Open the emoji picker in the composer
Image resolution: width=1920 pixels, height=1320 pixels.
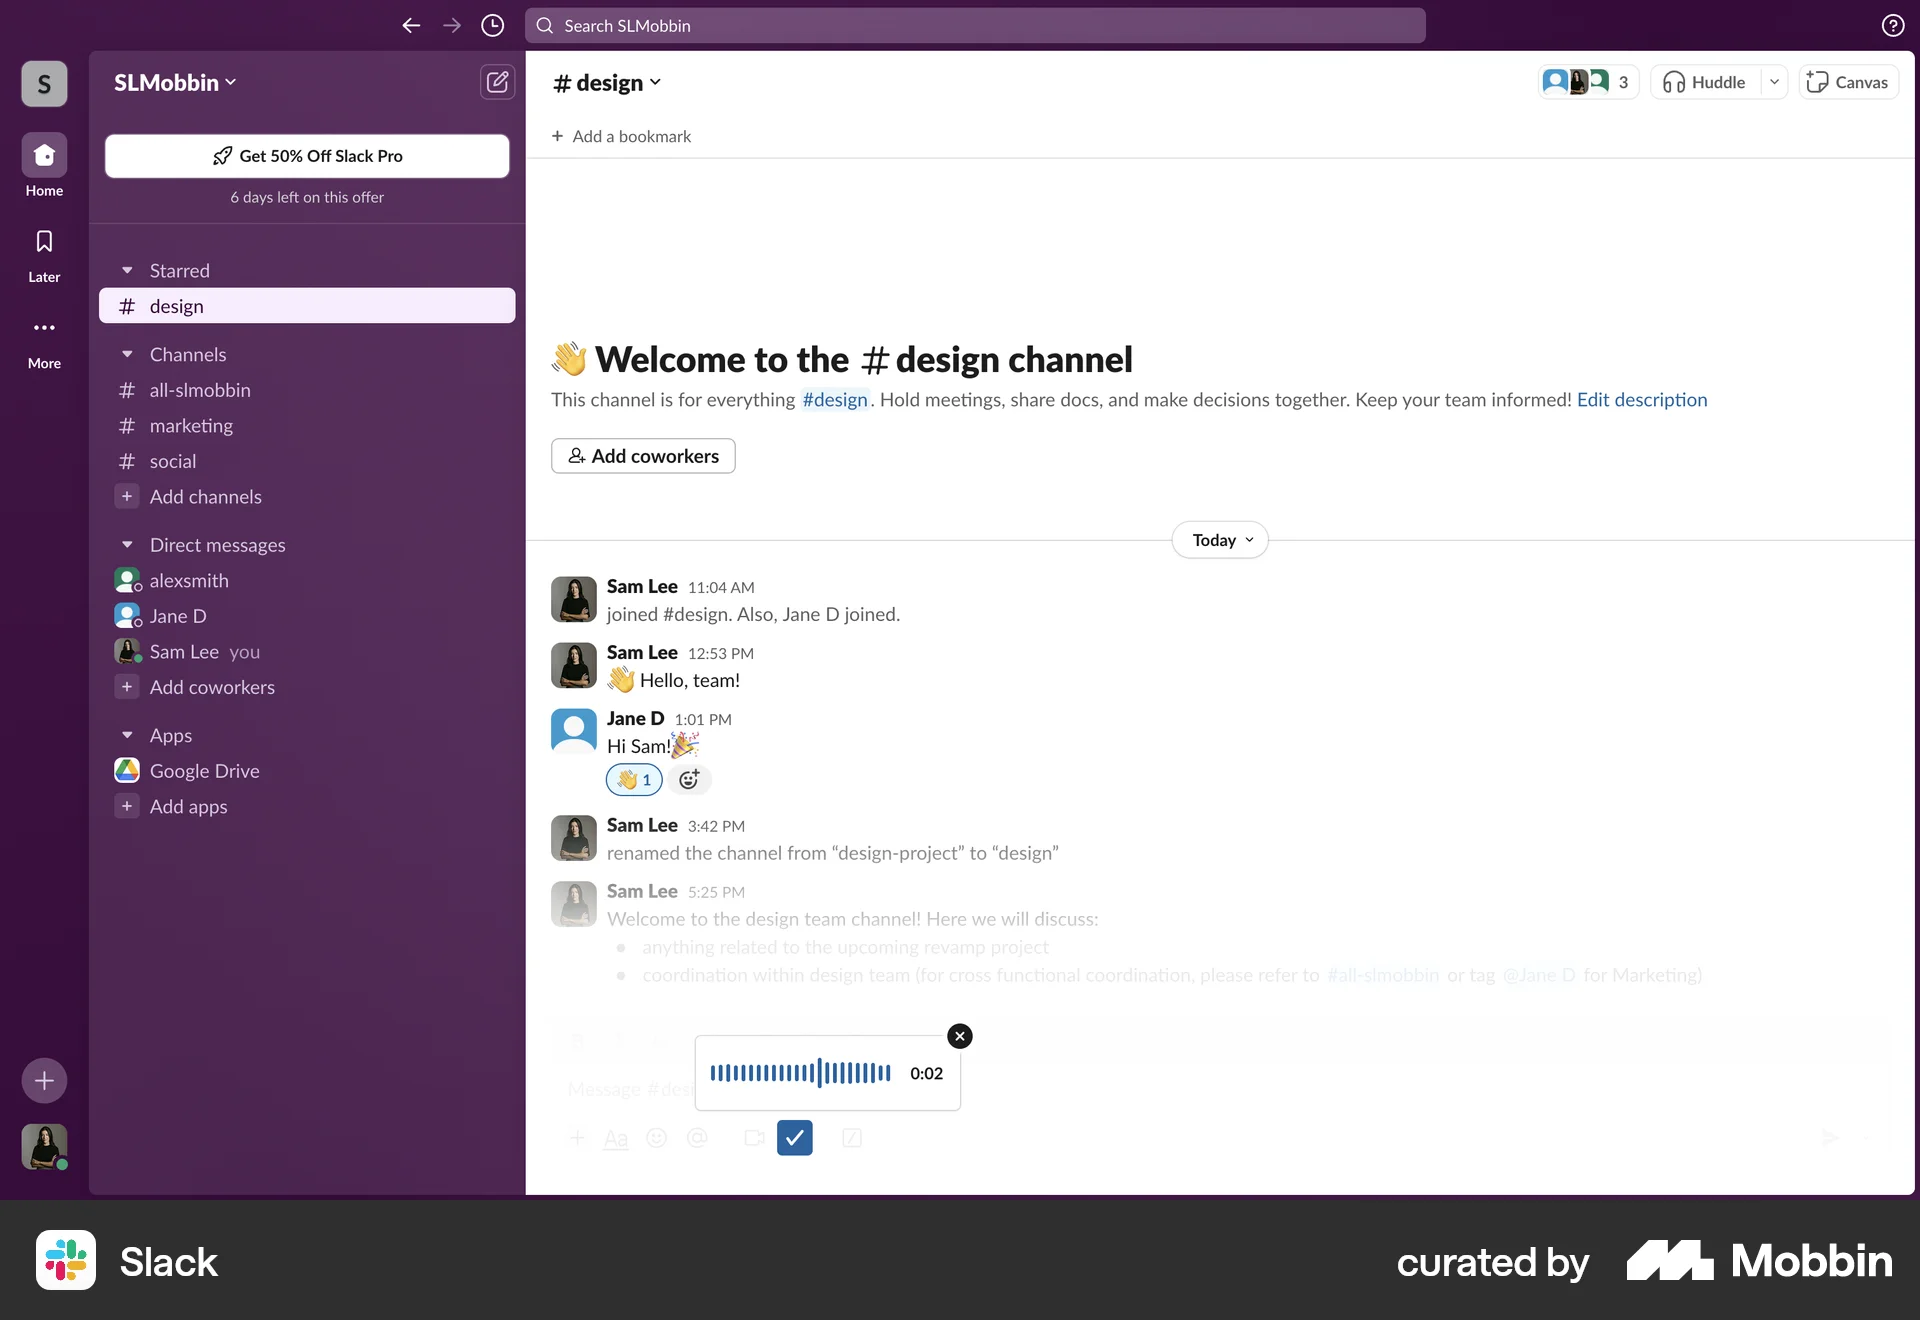(657, 1138)
